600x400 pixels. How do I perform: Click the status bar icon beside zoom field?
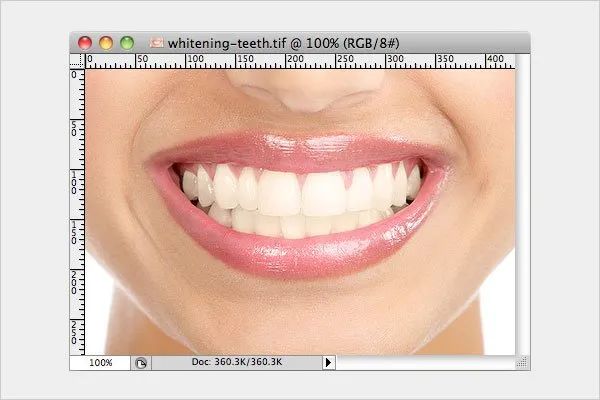140,363
